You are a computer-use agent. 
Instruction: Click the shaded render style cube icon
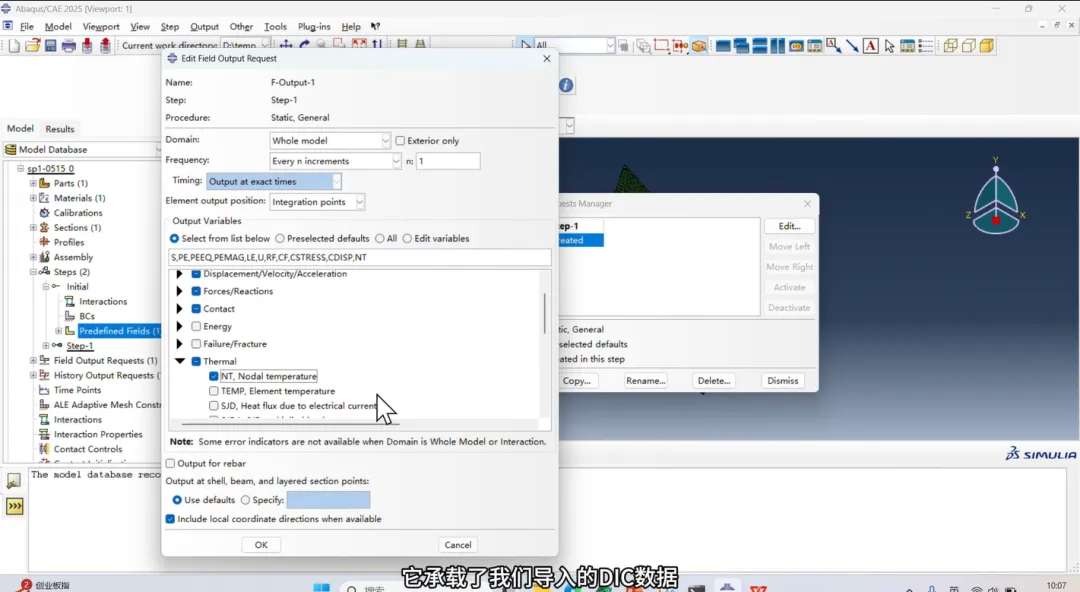tap(986, 46)
